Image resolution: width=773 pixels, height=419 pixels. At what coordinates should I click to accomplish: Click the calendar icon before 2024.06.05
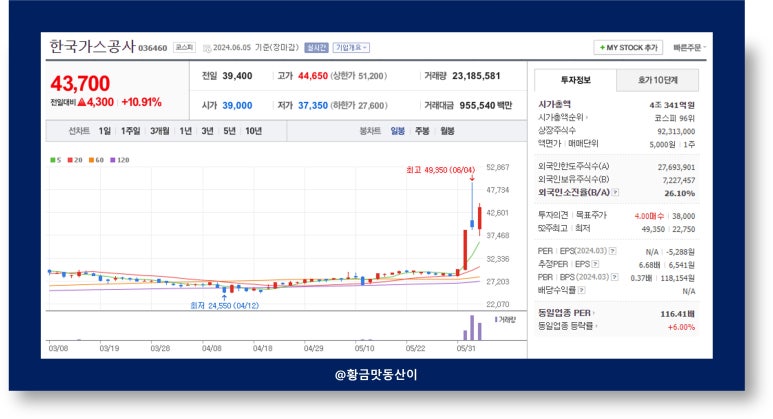click(207, 48)
